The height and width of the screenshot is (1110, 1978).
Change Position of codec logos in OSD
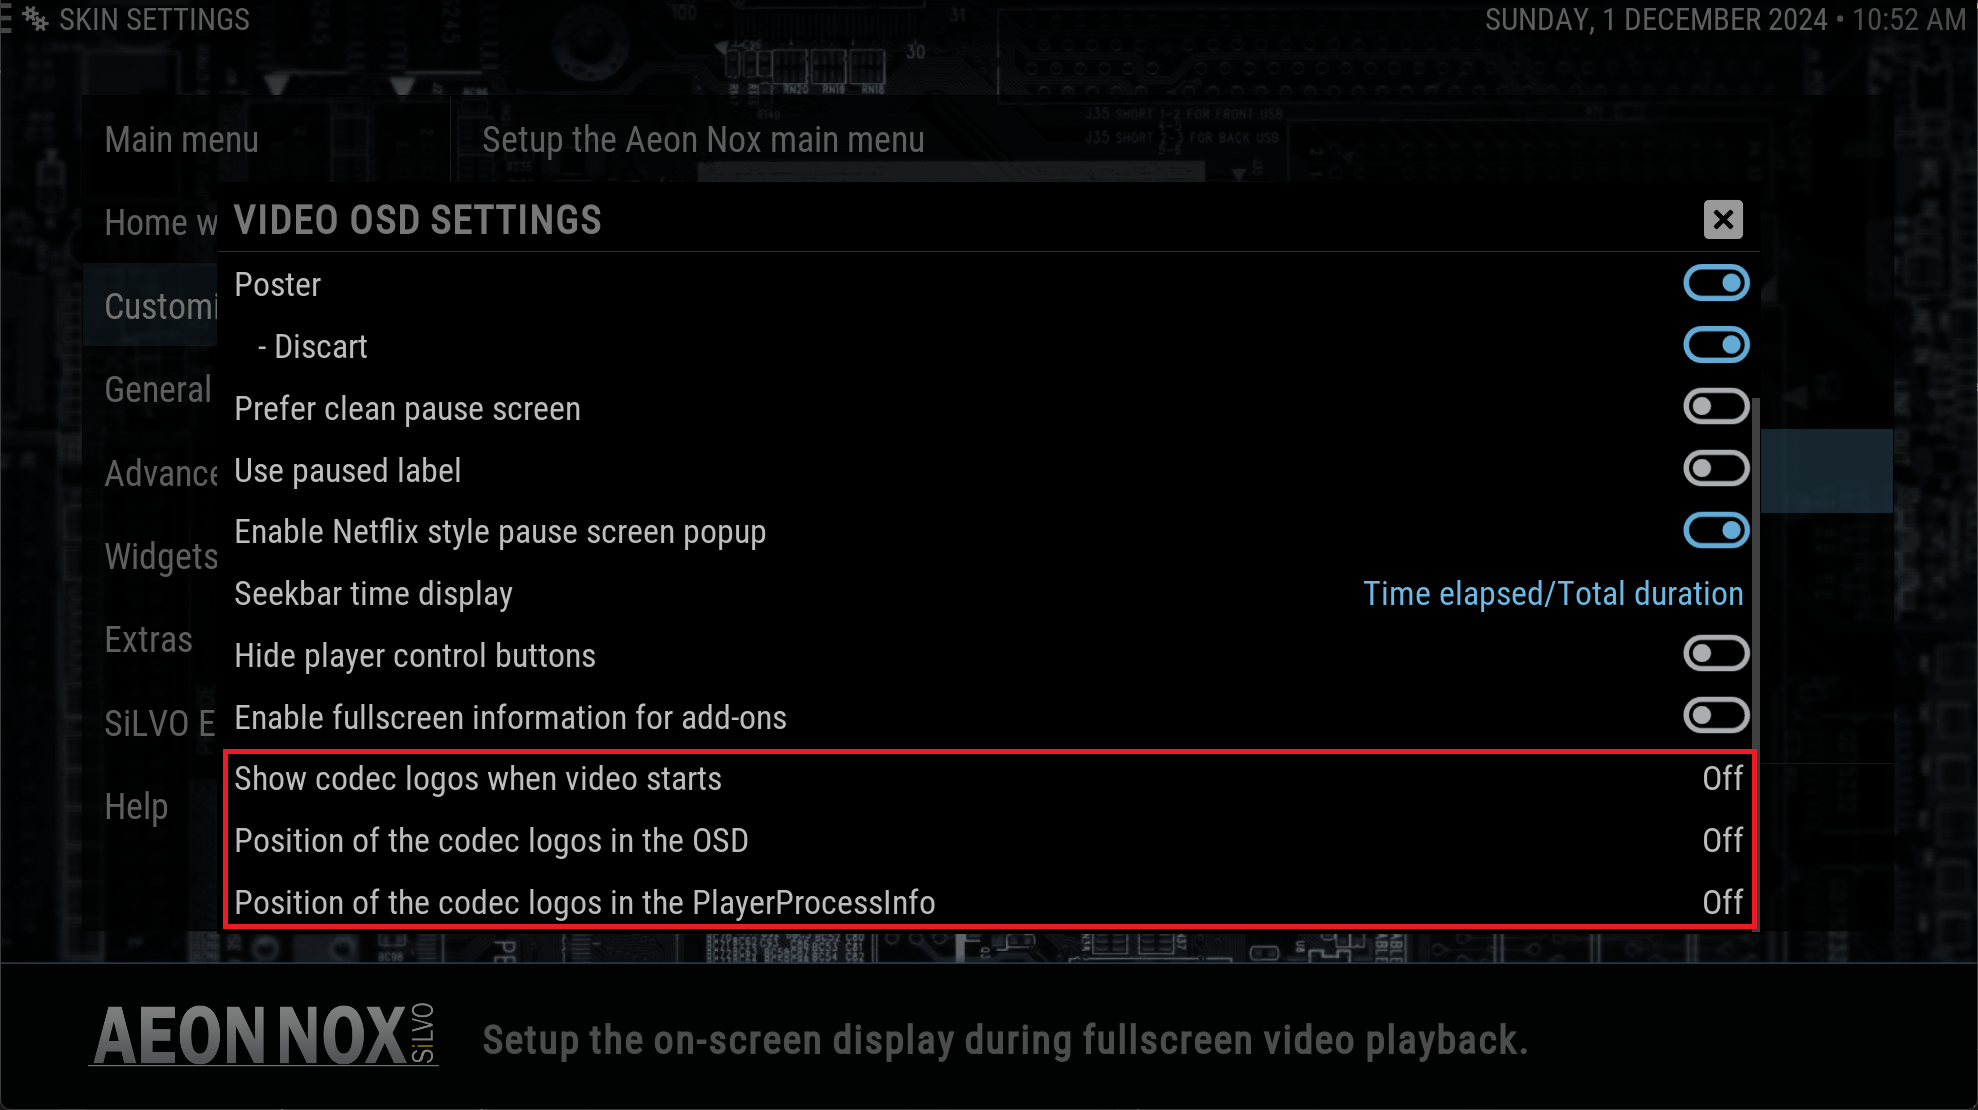(x=989, y=841)
